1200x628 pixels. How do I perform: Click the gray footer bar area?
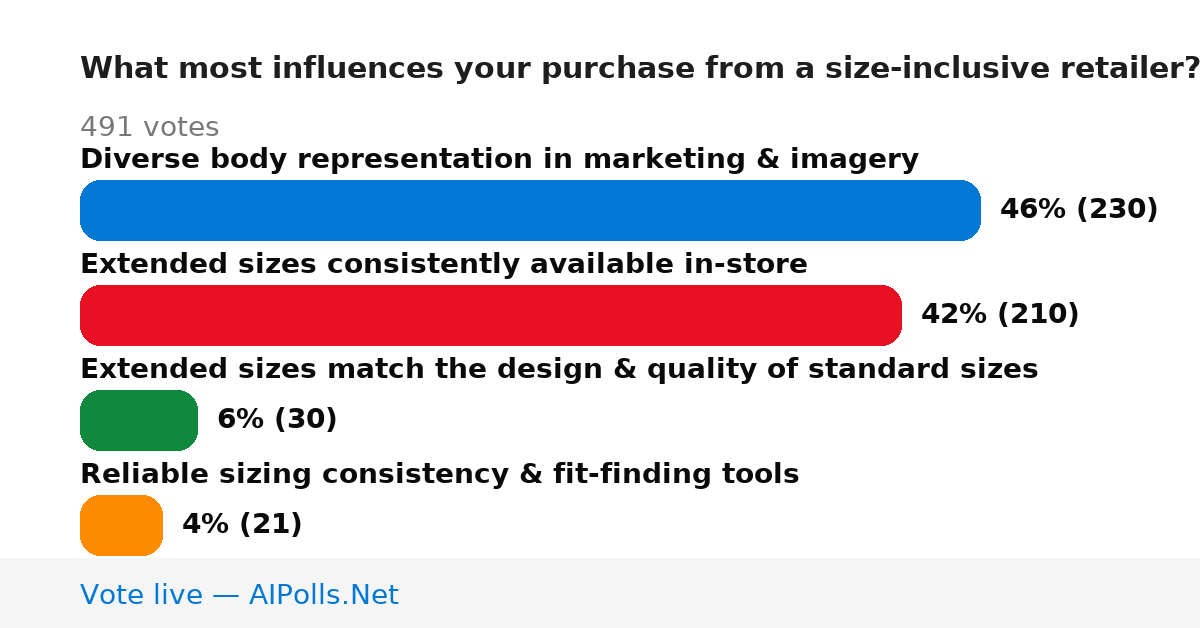(x=600, y=593)
